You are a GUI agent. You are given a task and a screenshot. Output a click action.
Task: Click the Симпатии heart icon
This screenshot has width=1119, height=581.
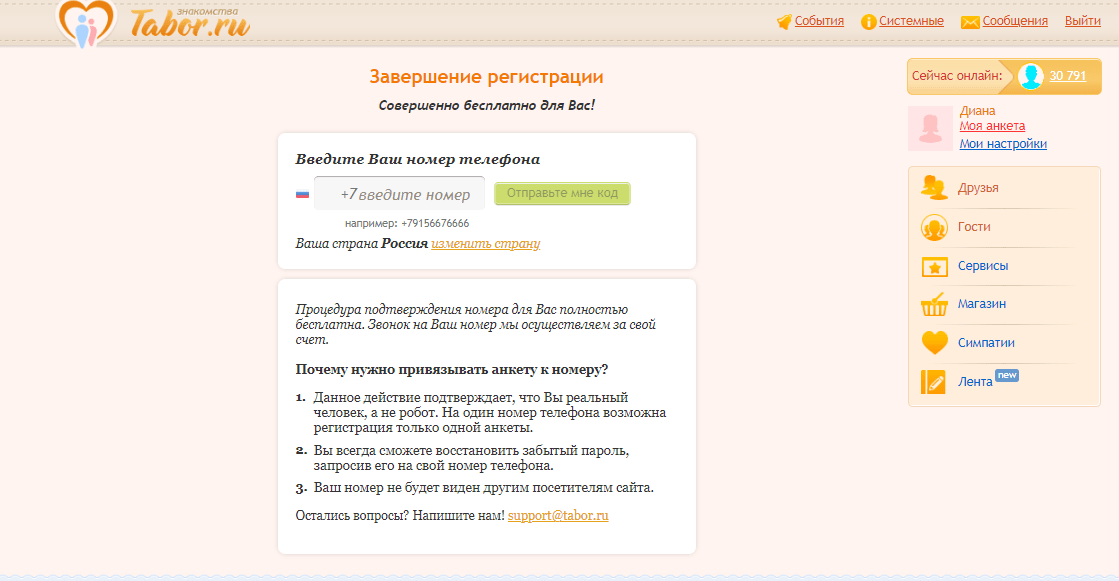point(932,343)
